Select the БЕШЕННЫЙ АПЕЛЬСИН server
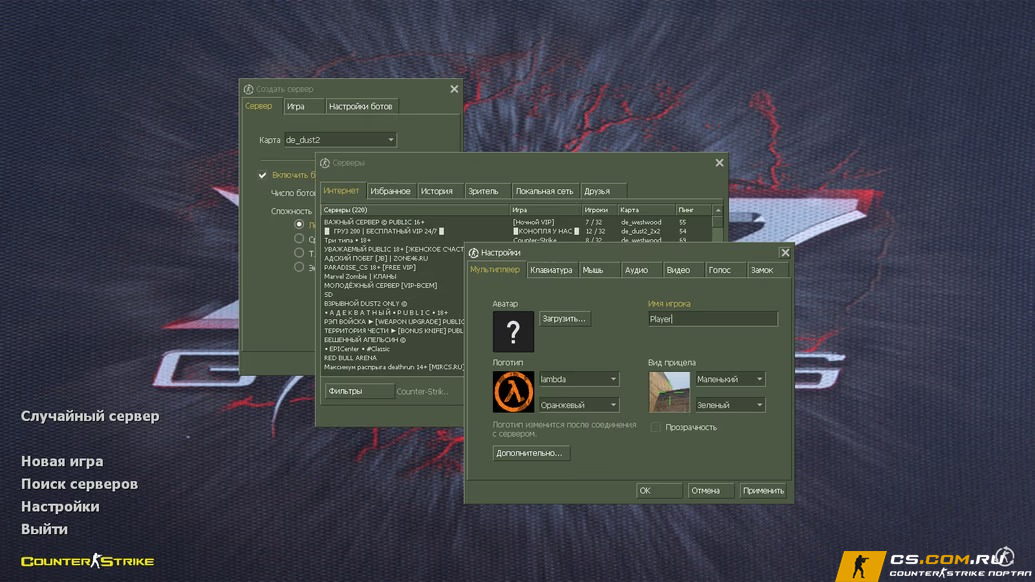The width and height of the screenshot is (1035, 582). click(393, 340)
